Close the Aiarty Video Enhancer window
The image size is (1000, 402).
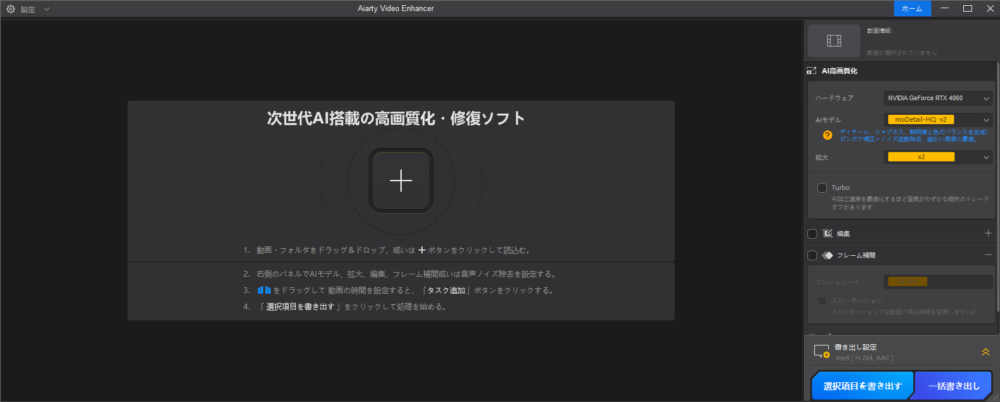point(990,8)
